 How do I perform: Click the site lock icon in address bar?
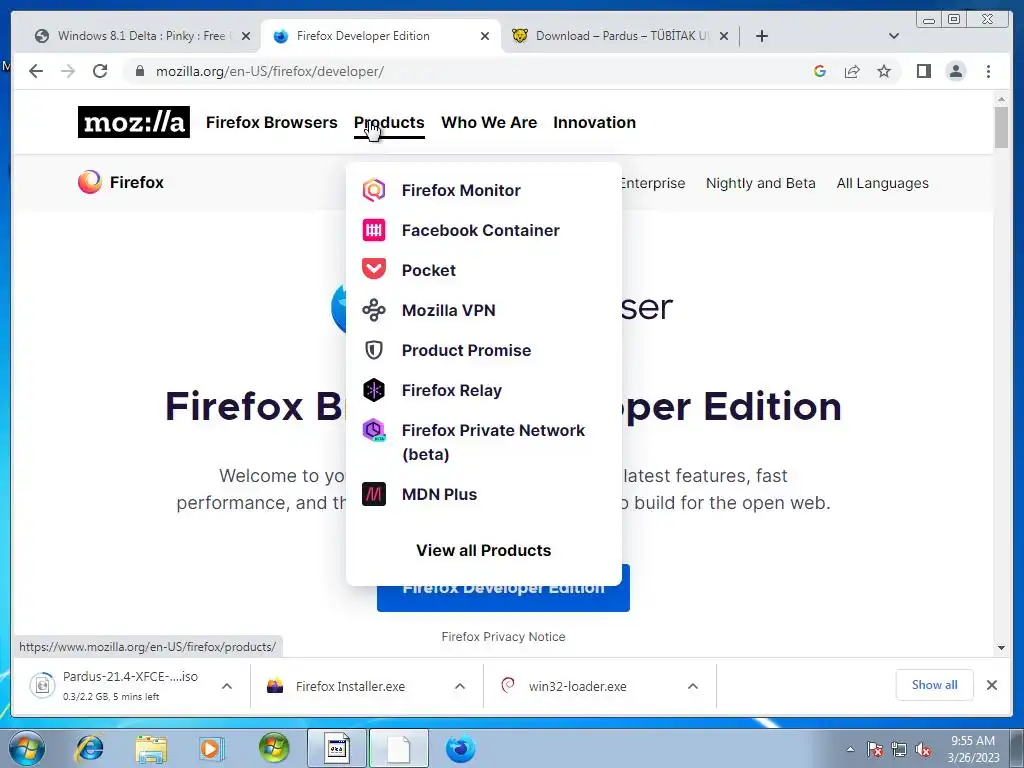[139, 71]
